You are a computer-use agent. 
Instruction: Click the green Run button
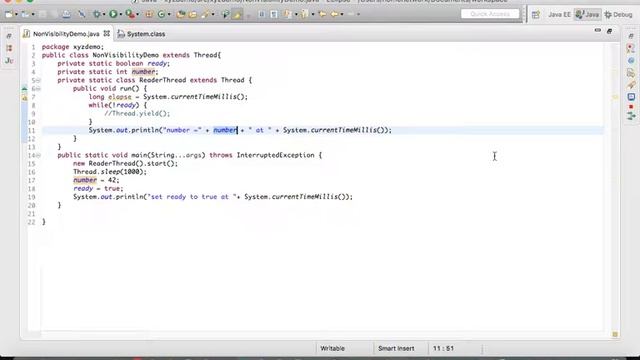[x=113, y=14]
